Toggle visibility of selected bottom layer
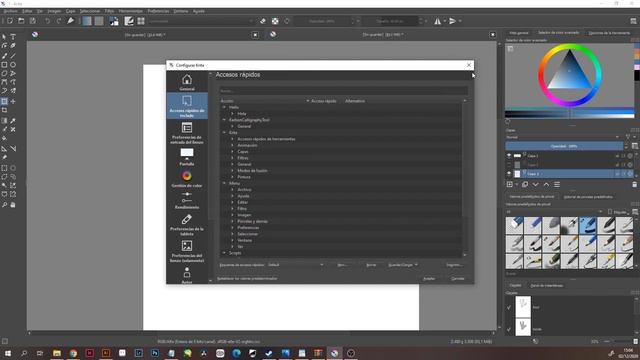The image size is (640, 360). pos(509,174)
